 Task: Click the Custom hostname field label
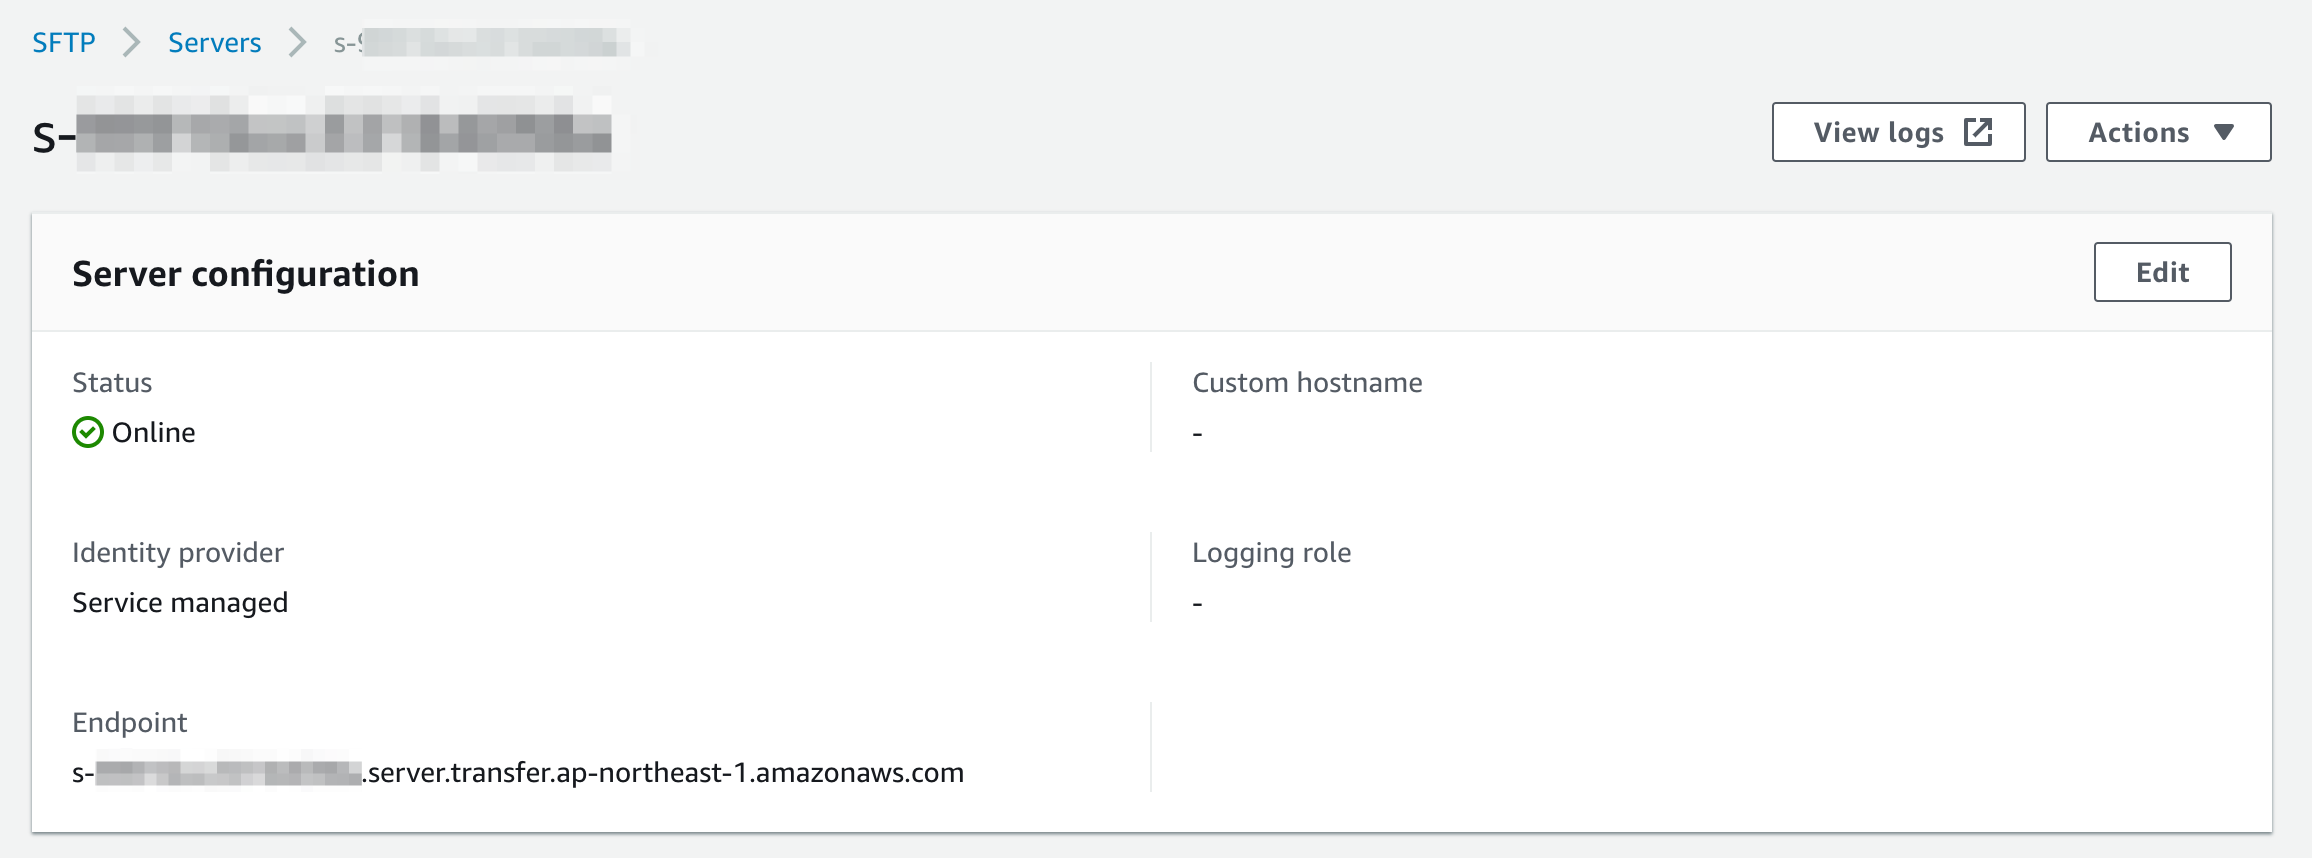click(x=1307, y=382)
